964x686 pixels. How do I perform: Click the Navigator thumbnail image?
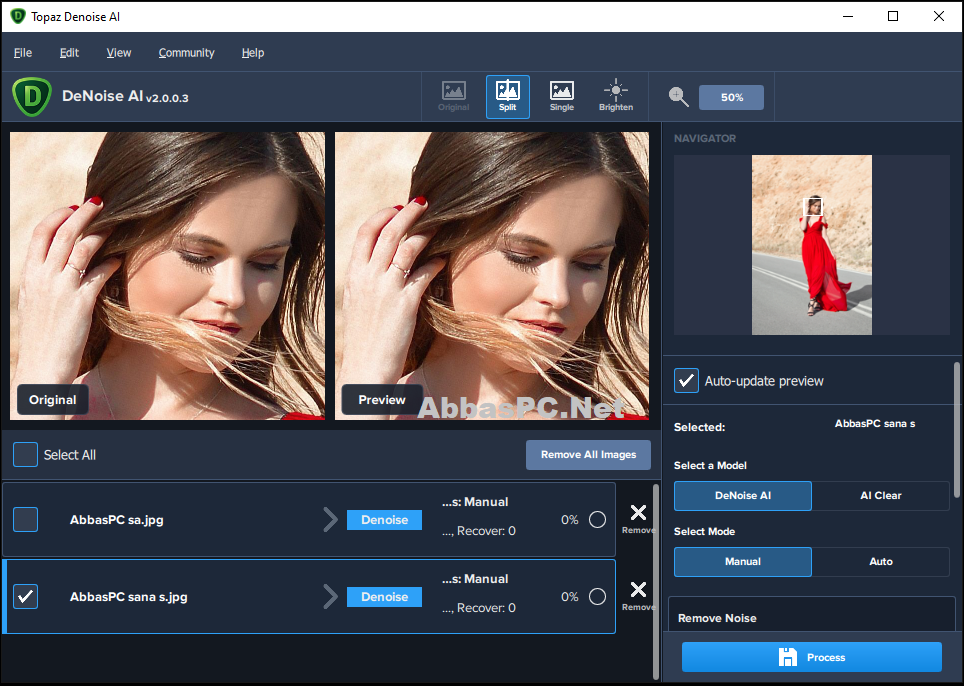click(x=812, y=245)
